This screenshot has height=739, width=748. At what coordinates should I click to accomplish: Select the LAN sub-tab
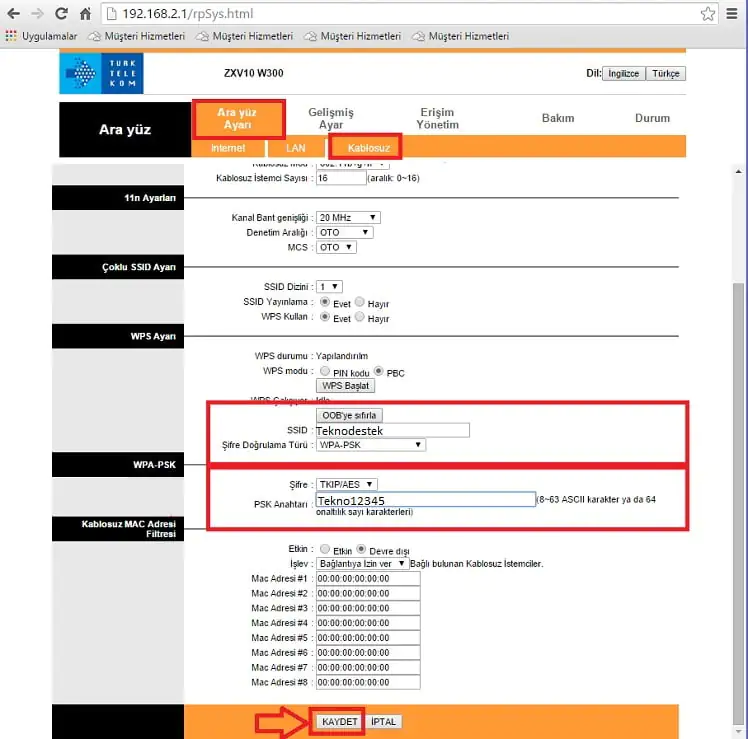(296, 148)
